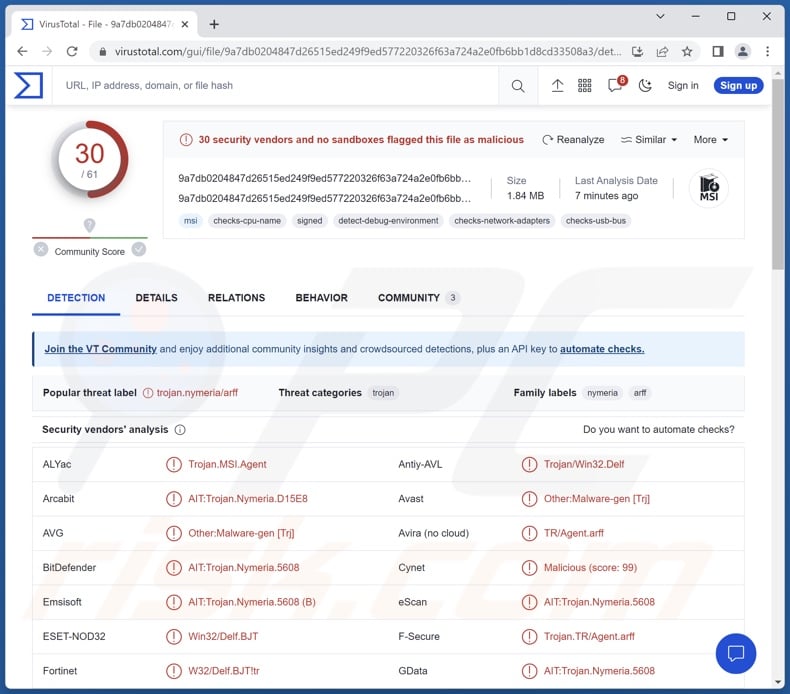Click 'Do you want to automate checks?' text
Screen dimensions: 790x694
(659, 429)
